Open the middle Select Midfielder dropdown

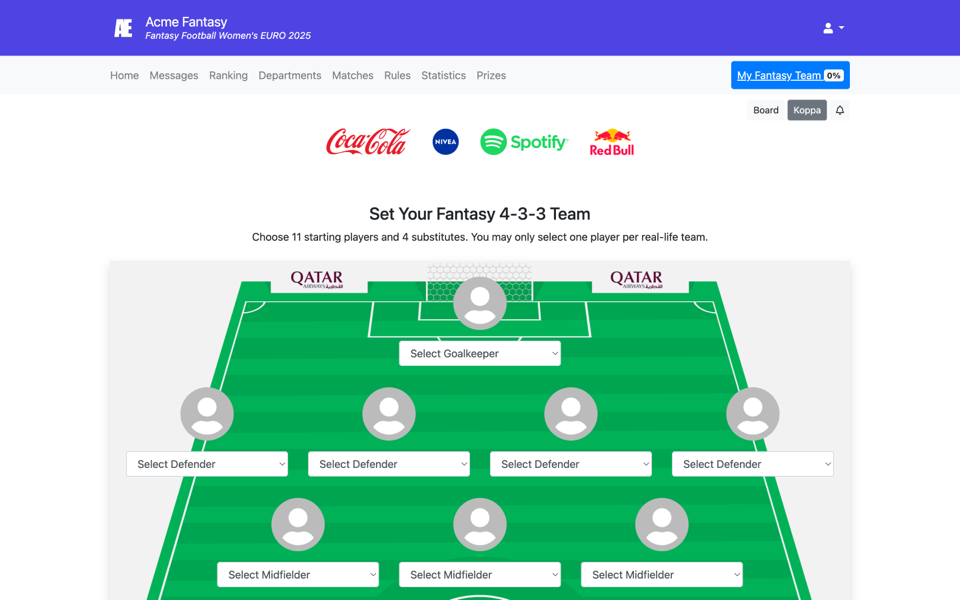480,574
